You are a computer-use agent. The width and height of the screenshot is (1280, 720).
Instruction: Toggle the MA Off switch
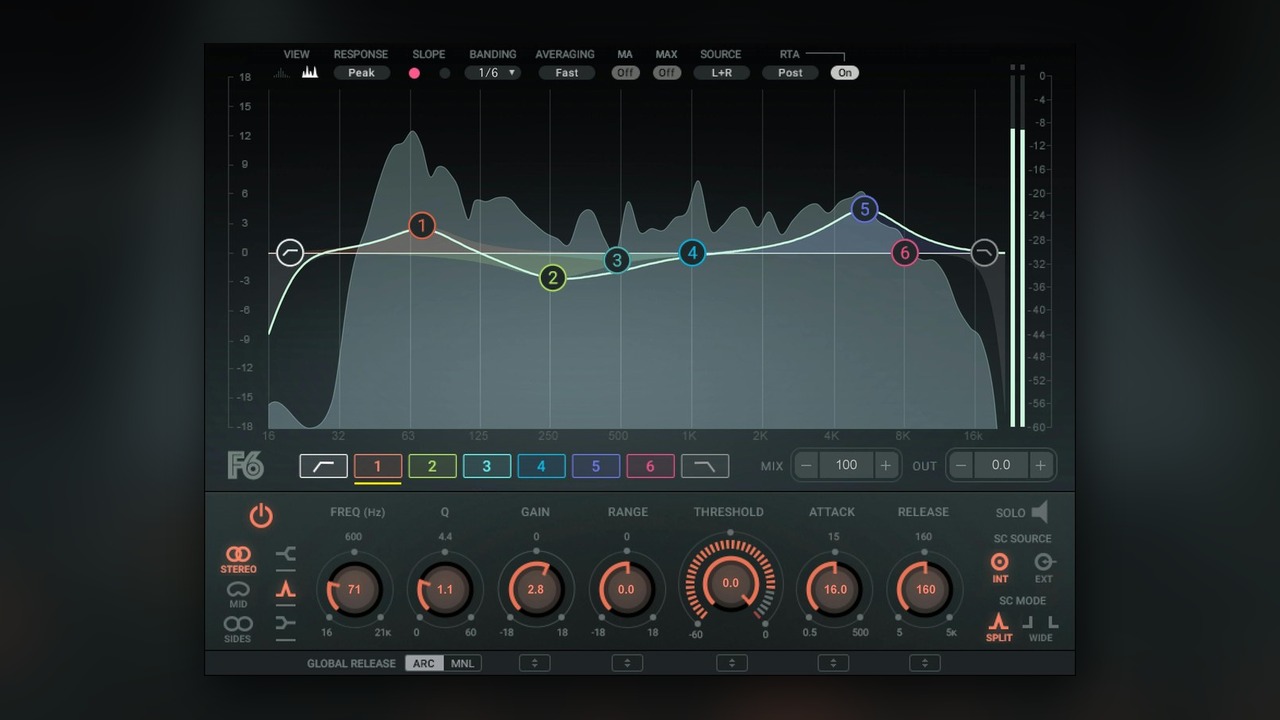click(625, 73)
